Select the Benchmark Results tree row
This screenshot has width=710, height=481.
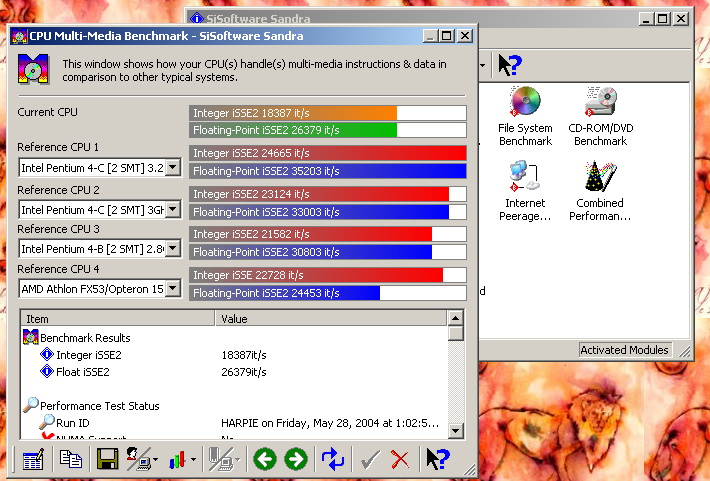77,338
